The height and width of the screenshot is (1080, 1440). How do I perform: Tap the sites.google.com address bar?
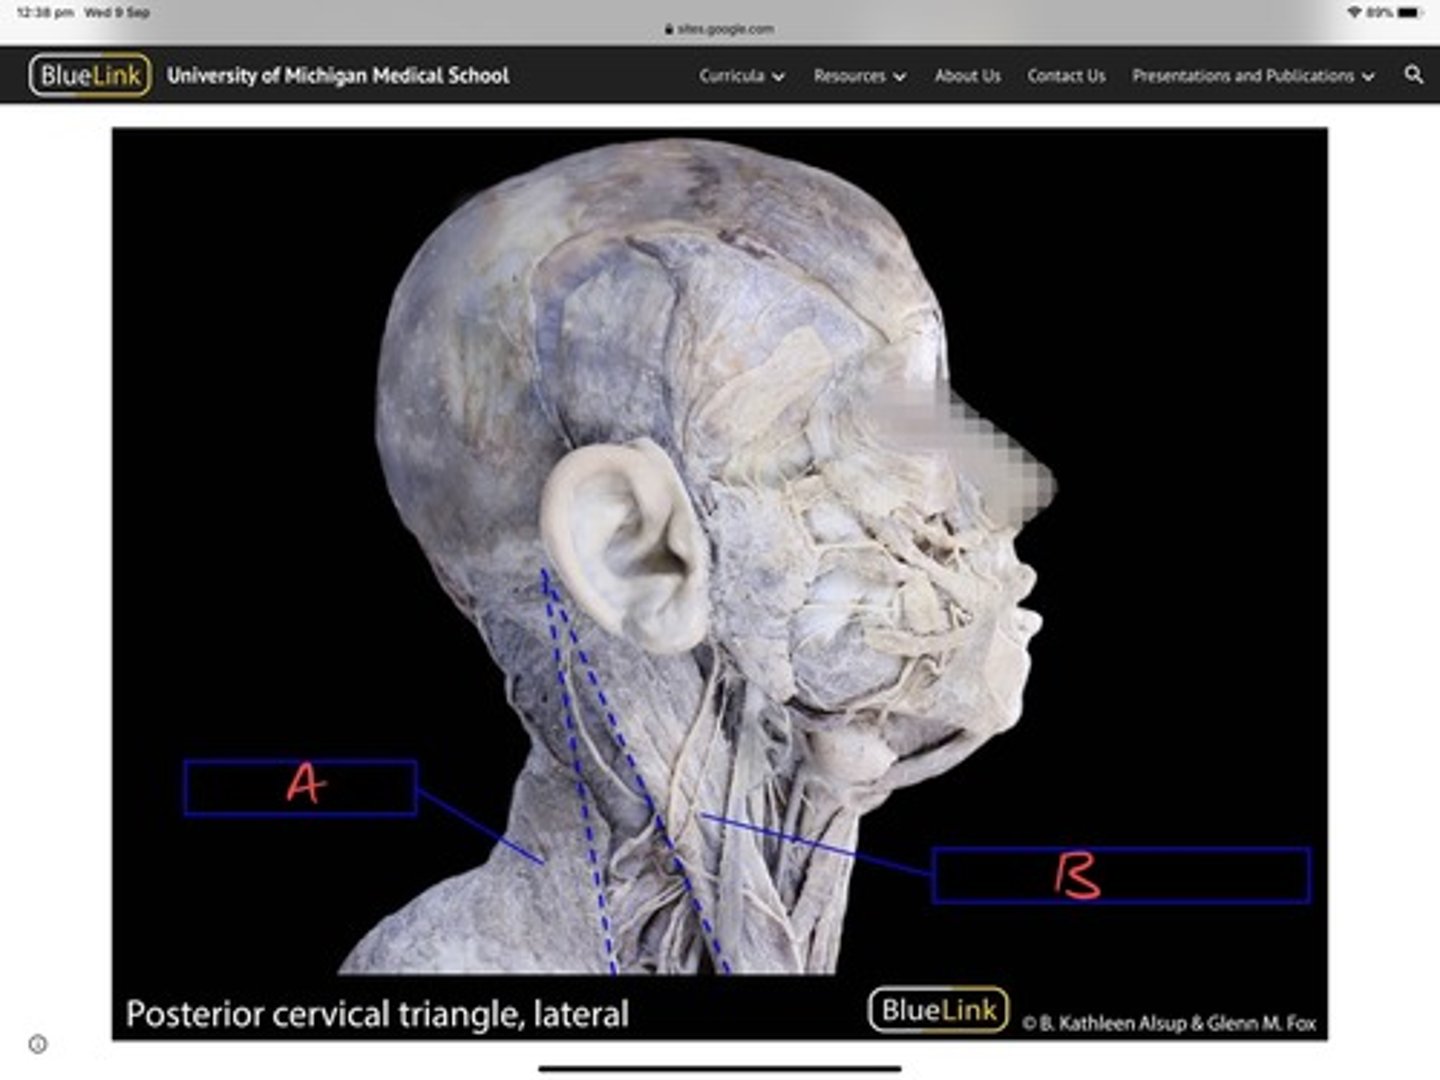[x=720, y=29]
